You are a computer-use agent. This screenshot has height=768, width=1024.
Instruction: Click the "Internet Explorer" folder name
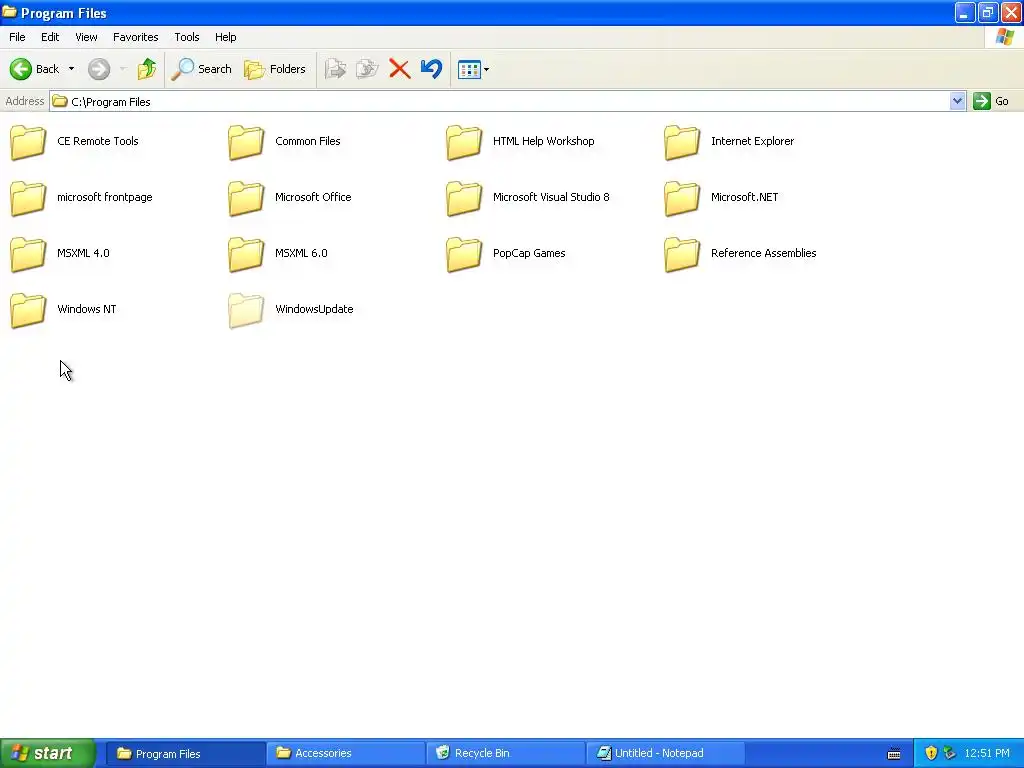coord(752,140)
